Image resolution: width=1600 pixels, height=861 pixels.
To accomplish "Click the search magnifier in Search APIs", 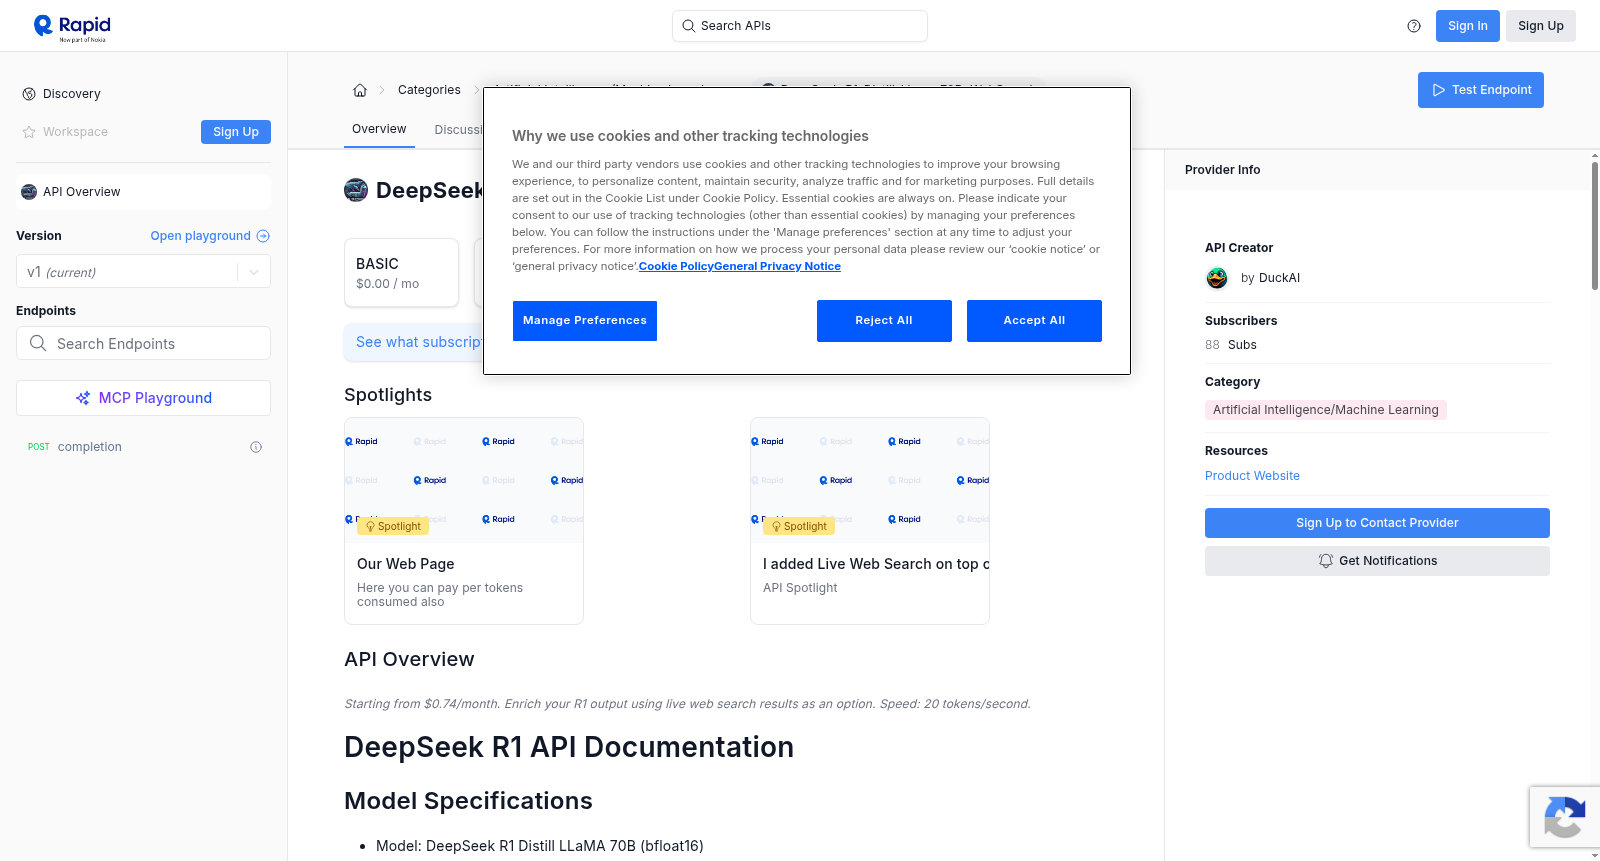I will [x=688, y=26].
